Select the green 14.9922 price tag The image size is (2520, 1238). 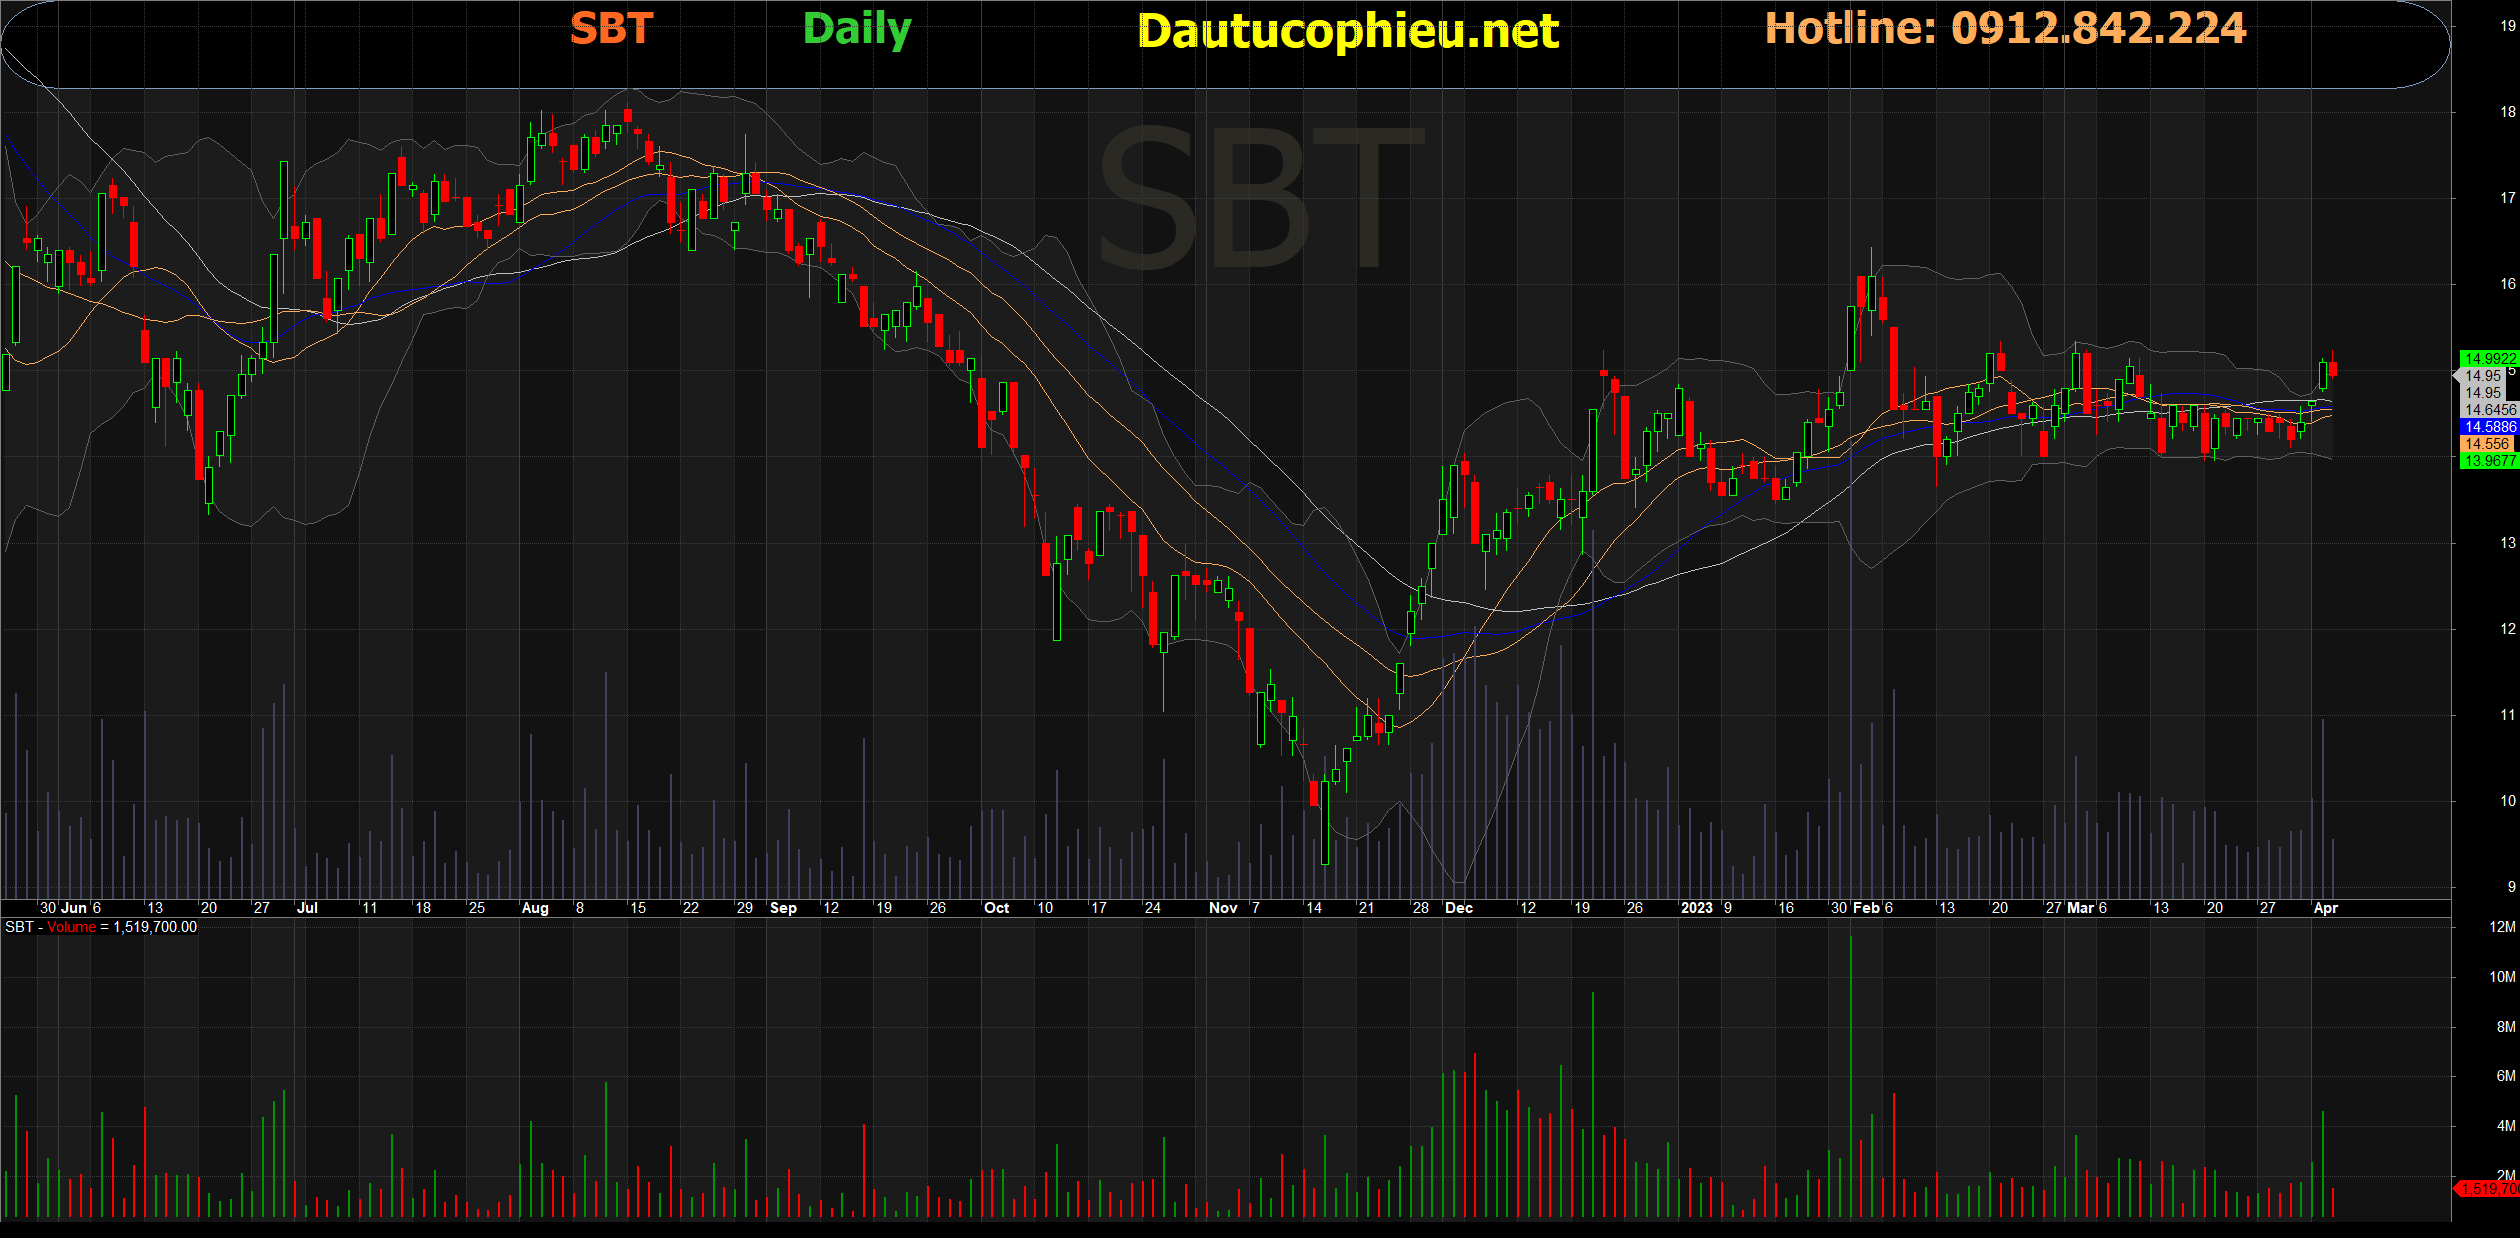coord(2489,358)
